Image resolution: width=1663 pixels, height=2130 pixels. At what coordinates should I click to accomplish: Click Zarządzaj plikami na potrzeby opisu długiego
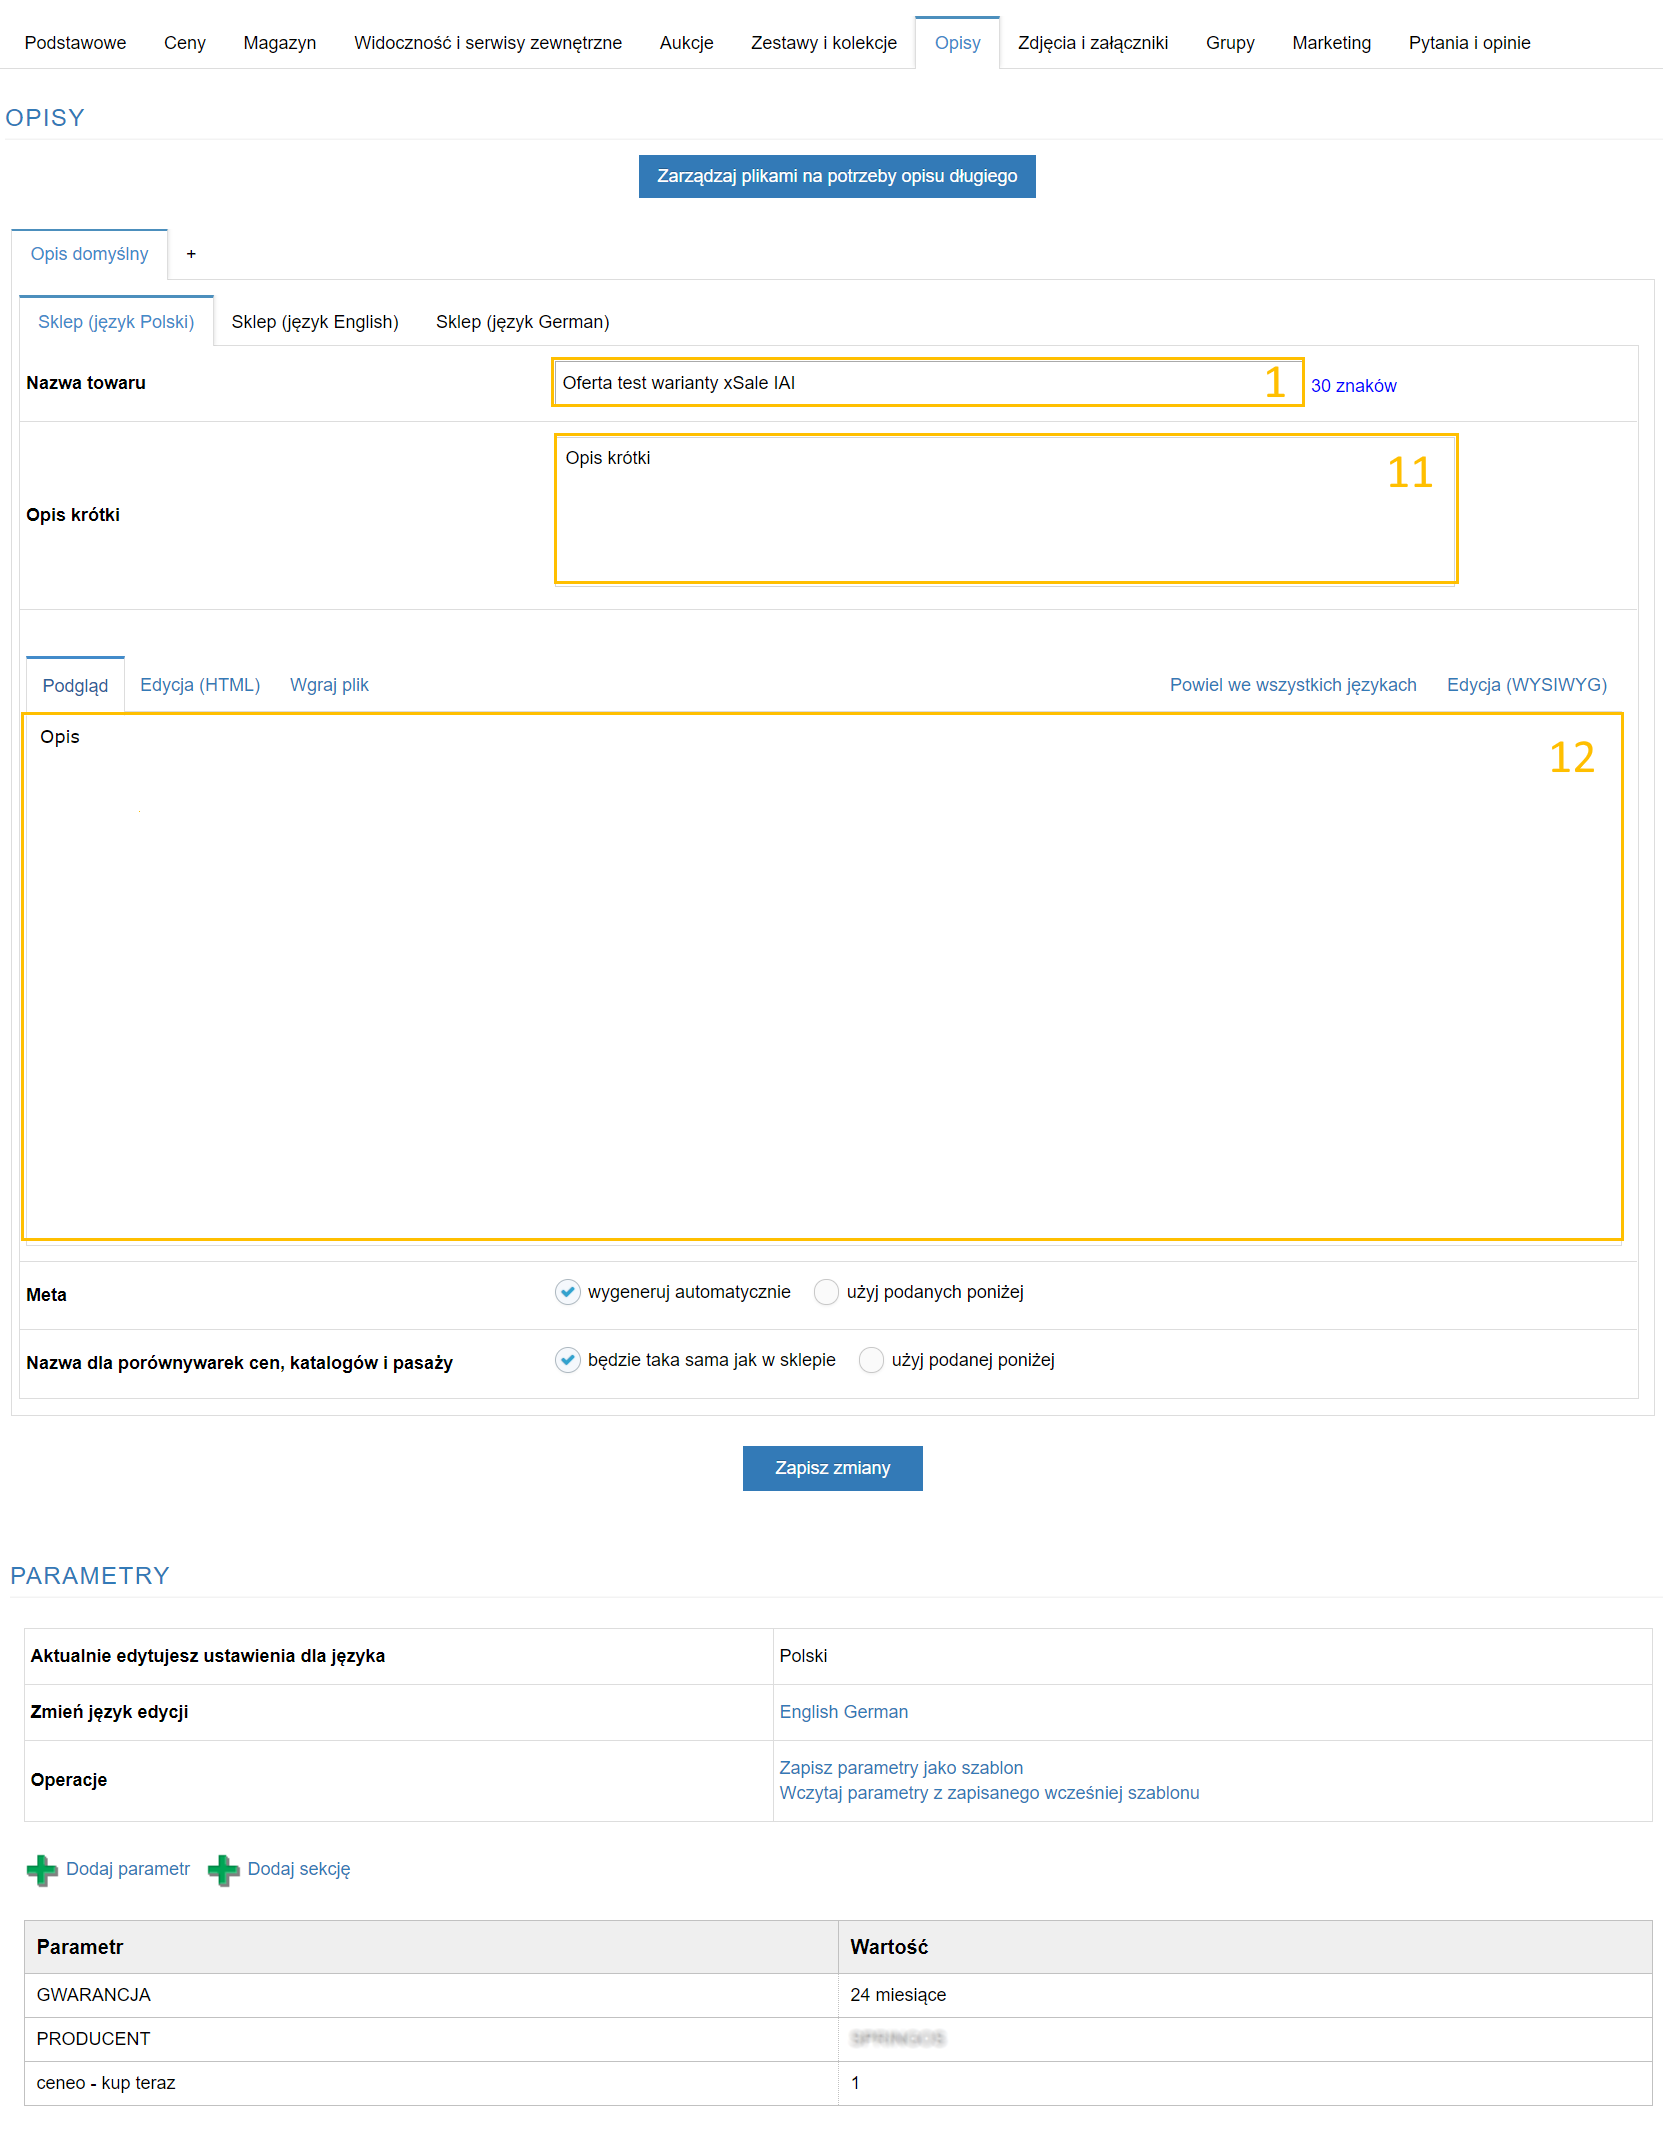pos(837,176)
